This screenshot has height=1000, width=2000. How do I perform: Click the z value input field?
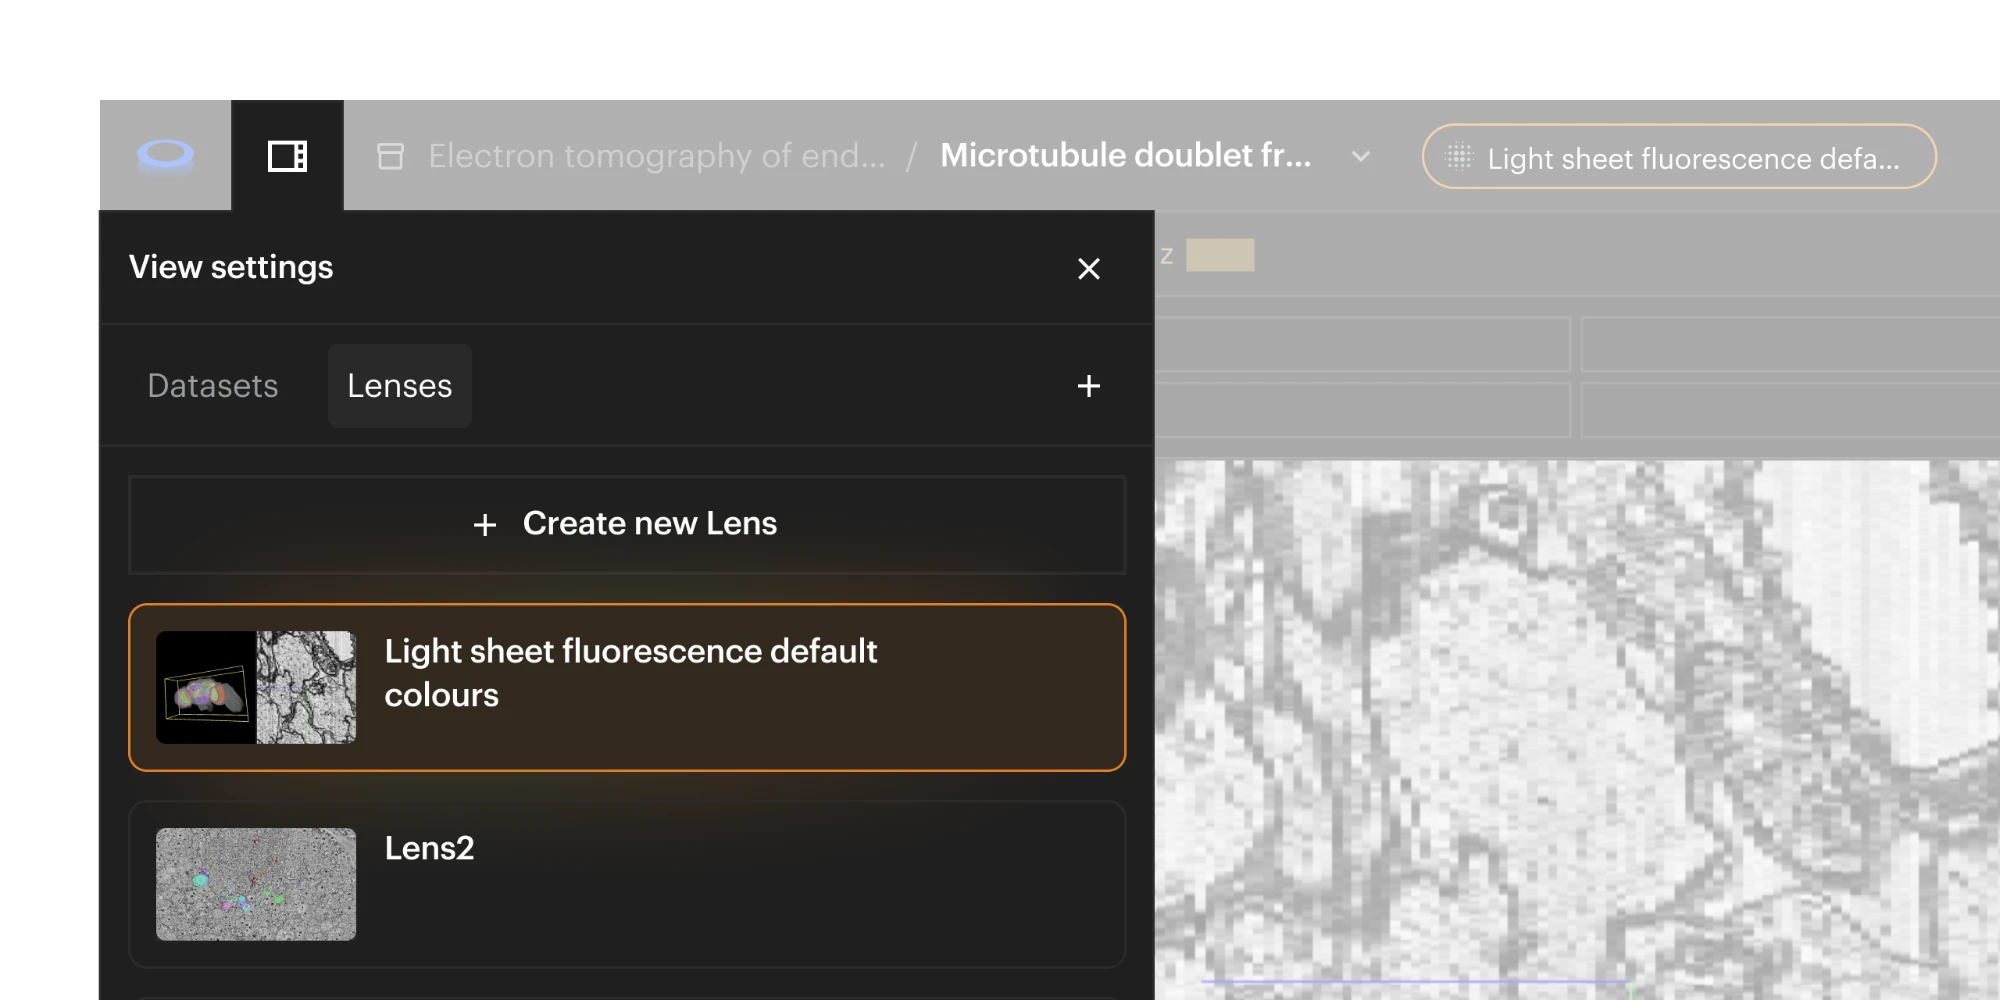tap(1220, 255)
